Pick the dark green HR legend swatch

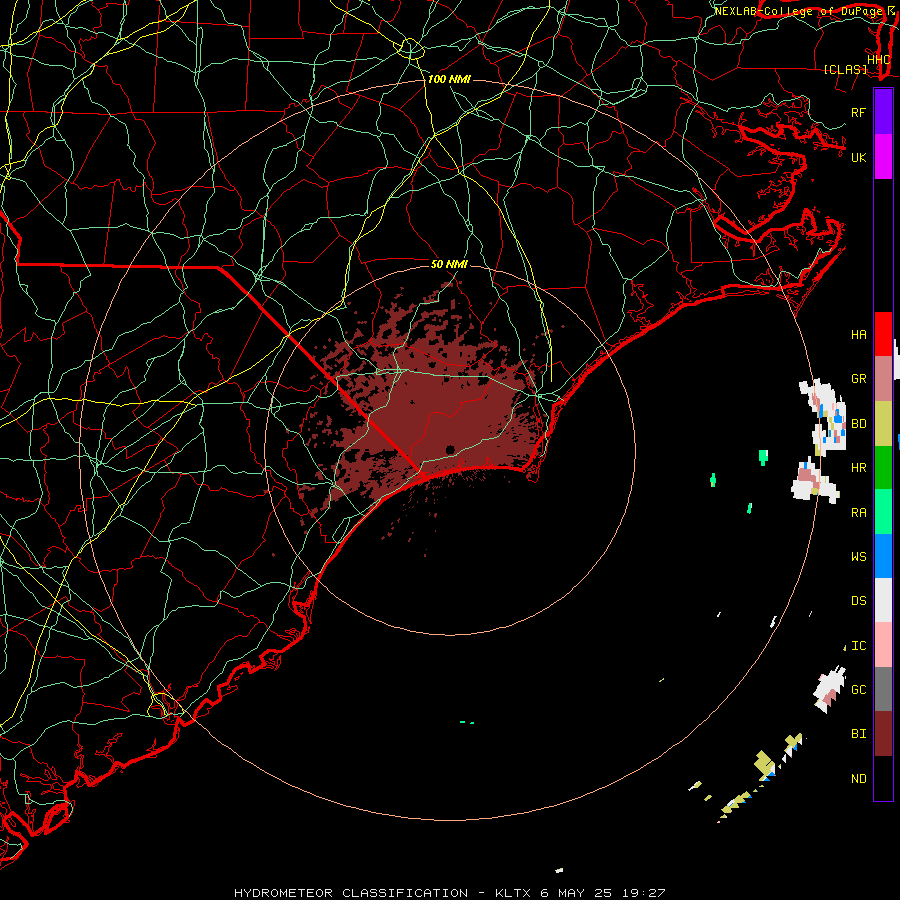(x=883, y=468)
